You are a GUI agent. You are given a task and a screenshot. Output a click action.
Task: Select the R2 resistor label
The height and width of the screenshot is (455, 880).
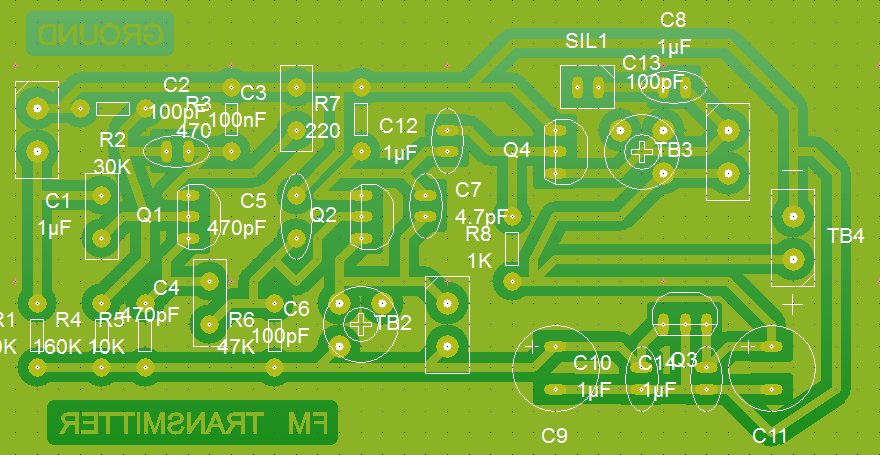click(112, 140)
